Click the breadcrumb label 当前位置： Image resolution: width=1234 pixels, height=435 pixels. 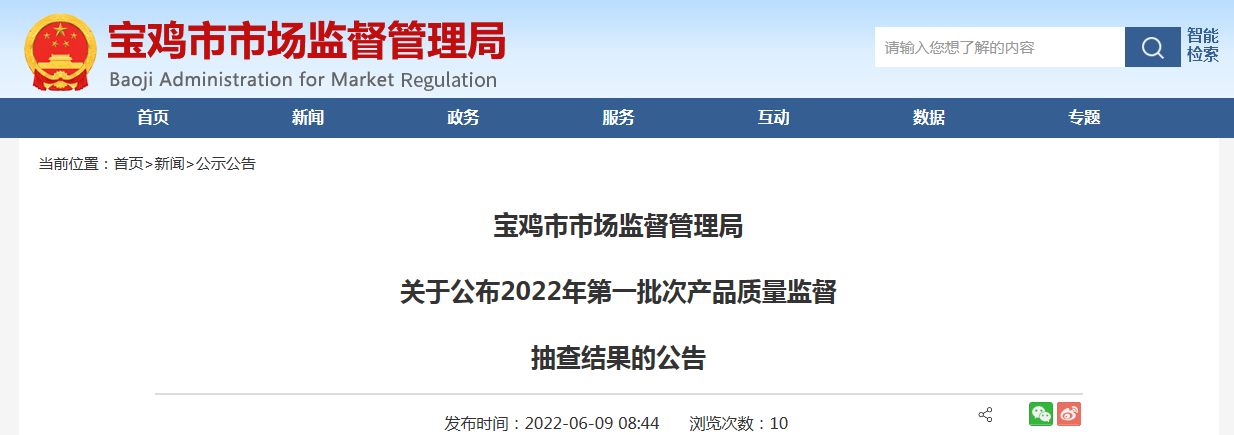76,164
